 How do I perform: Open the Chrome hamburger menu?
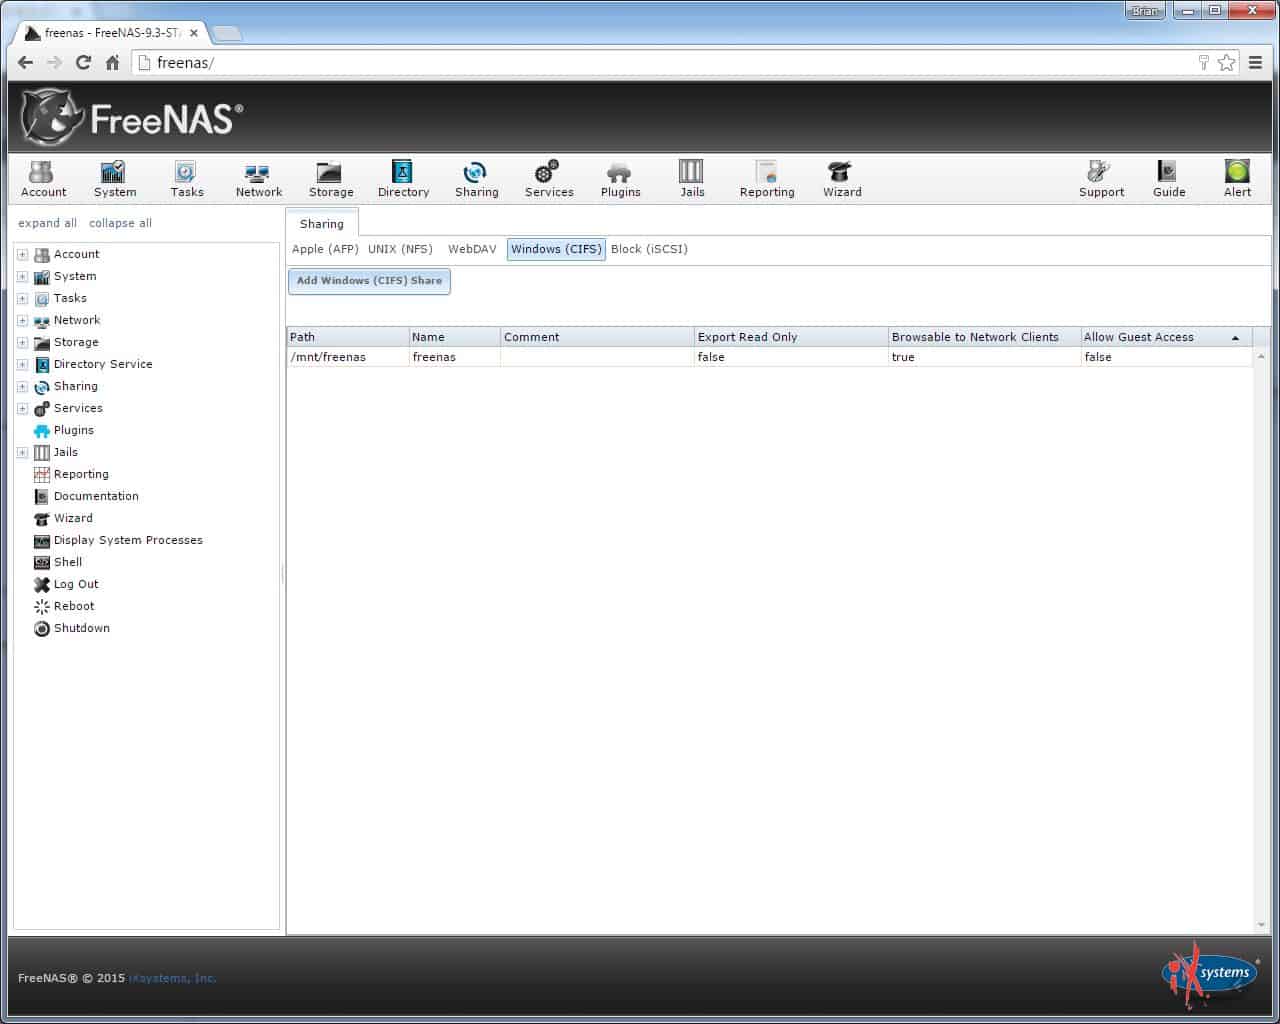[1256, 62]
